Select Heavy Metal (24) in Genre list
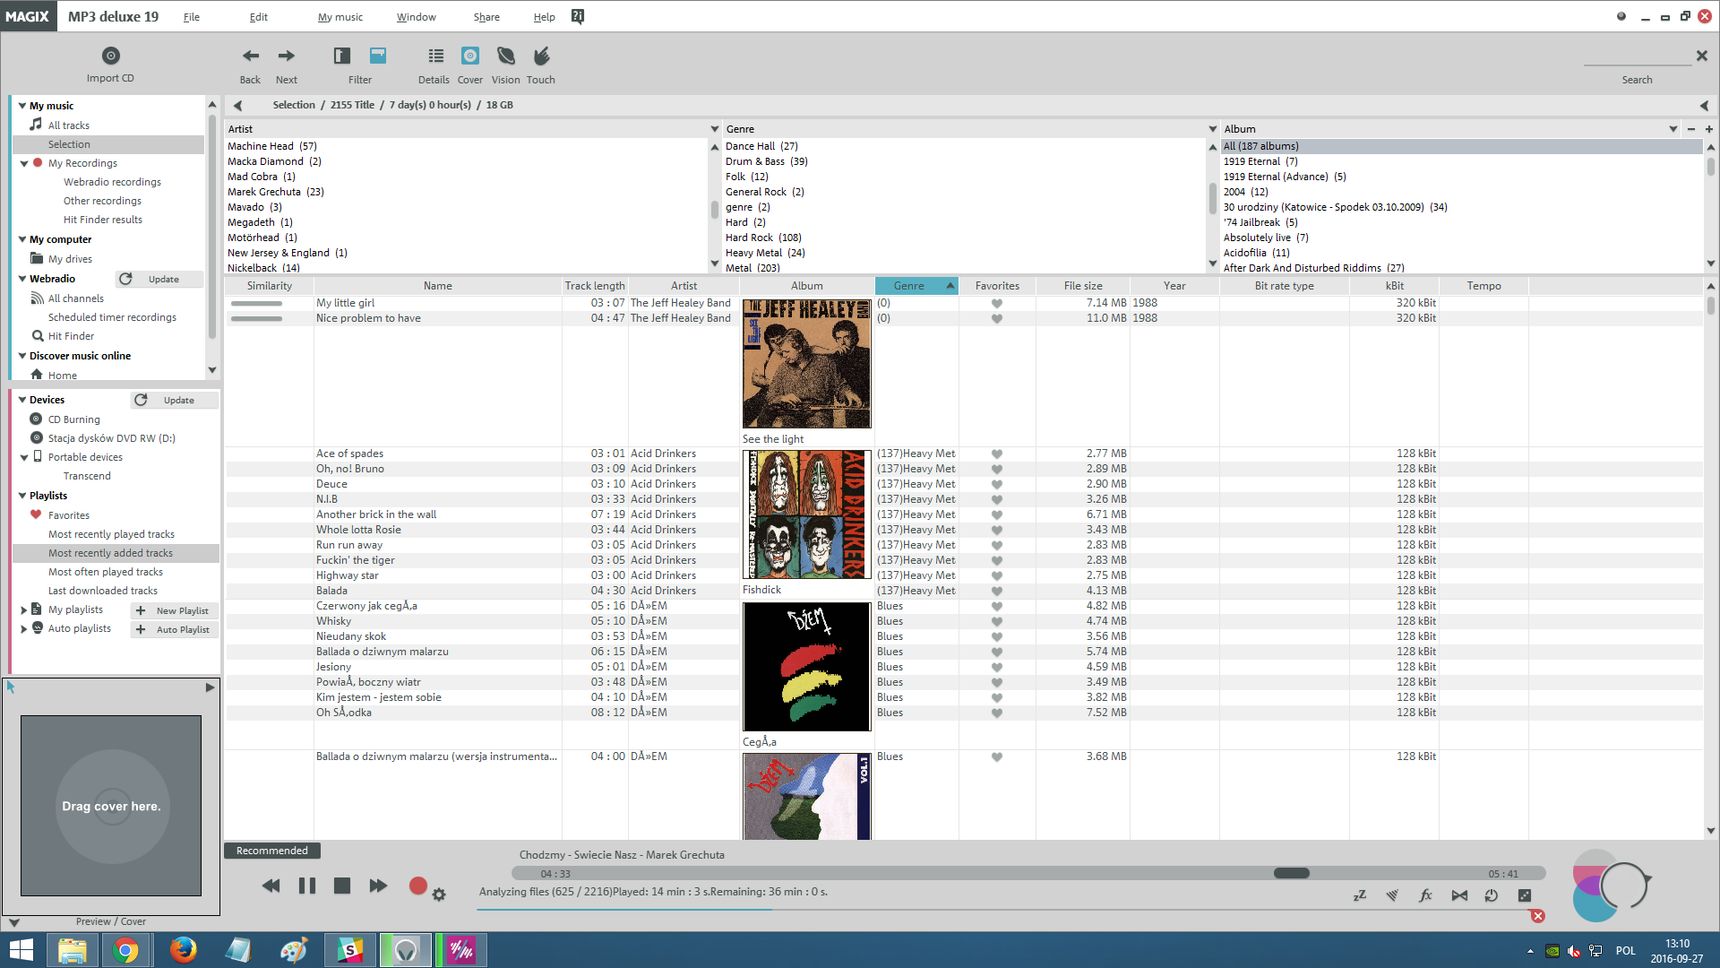 coord(765,253)
